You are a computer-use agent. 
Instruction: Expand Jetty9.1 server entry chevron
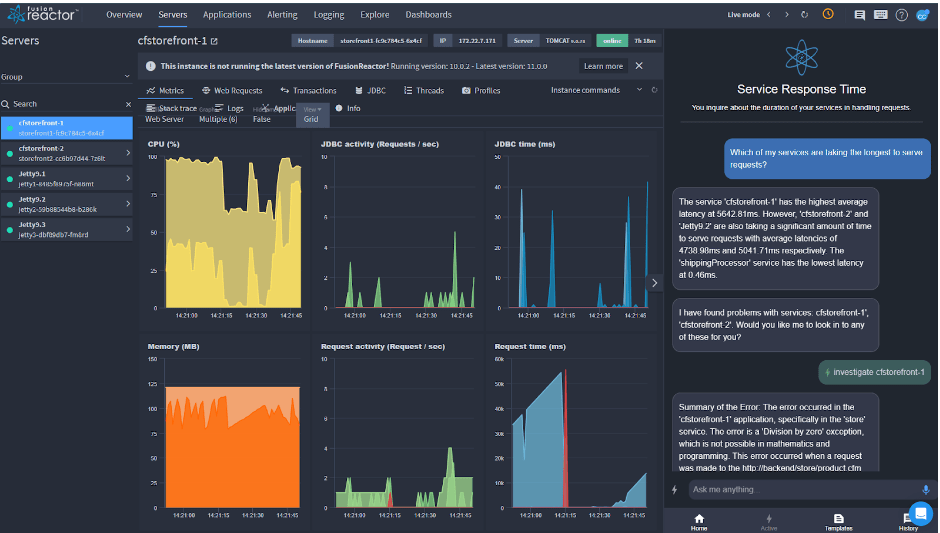(x=128, y=179)
